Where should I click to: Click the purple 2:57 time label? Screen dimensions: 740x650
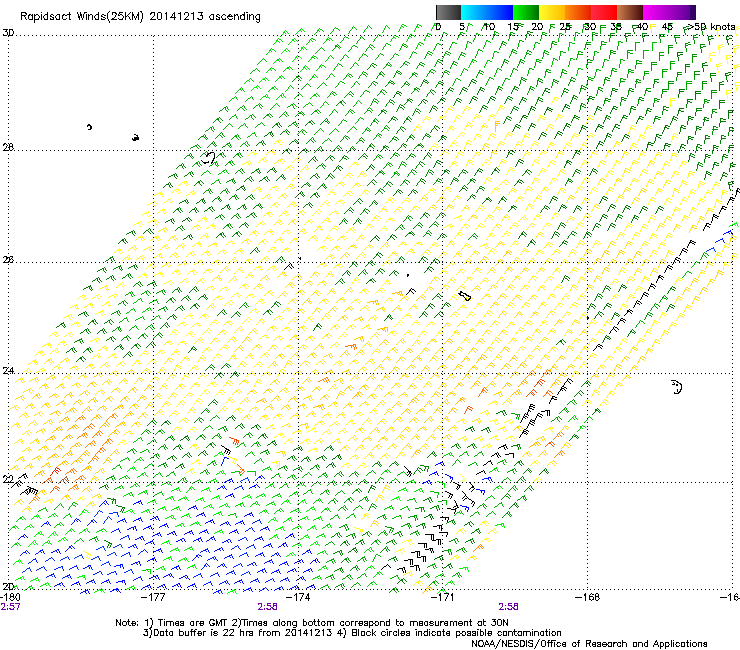[10, 607]
